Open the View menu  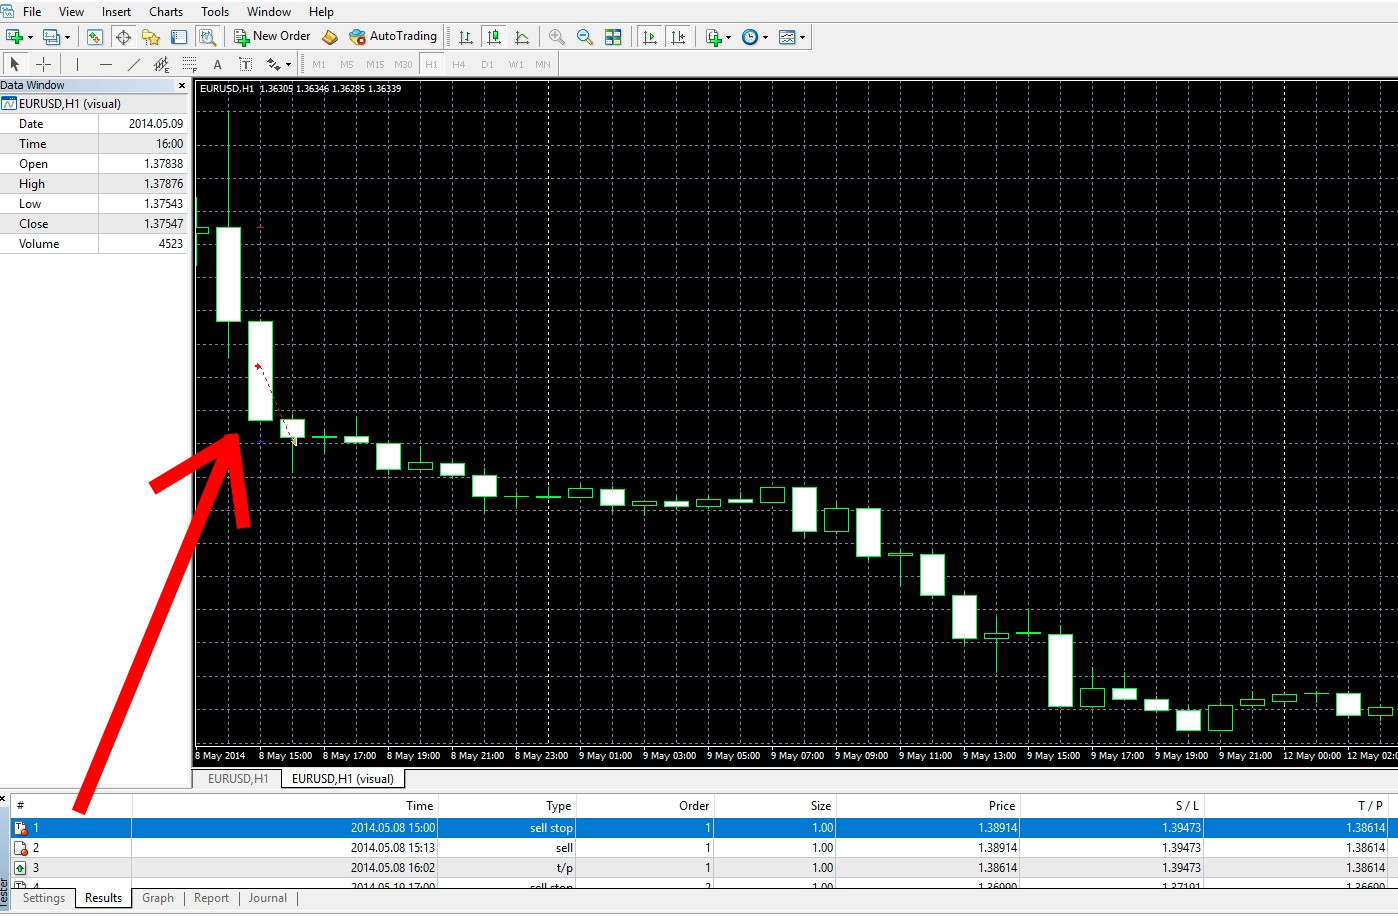[72, 12]
